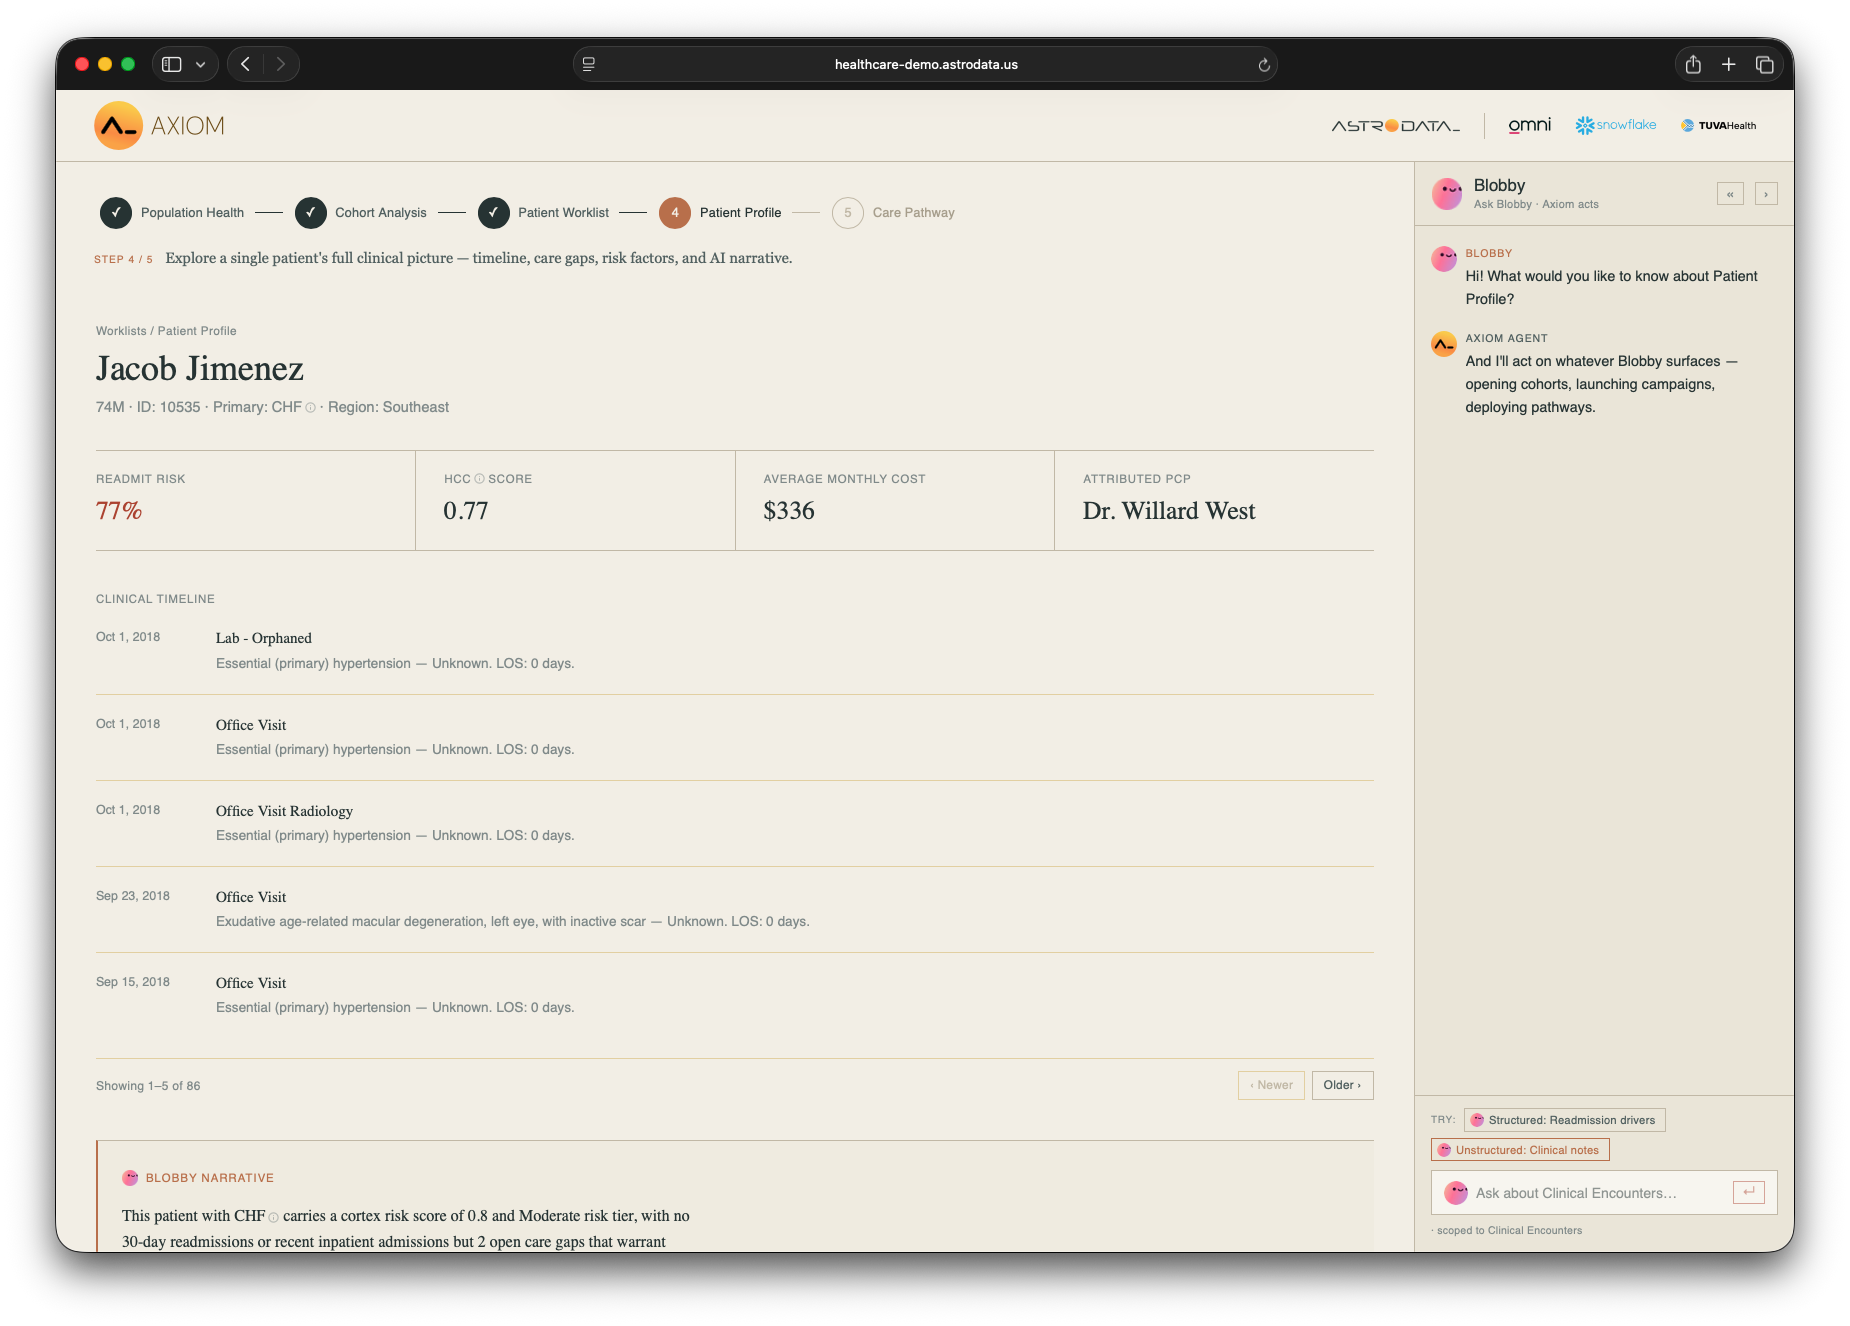Click the Blobby message avatar icon
Viewport: 1850px width, 1326px height.
[x=1444, y=259]
